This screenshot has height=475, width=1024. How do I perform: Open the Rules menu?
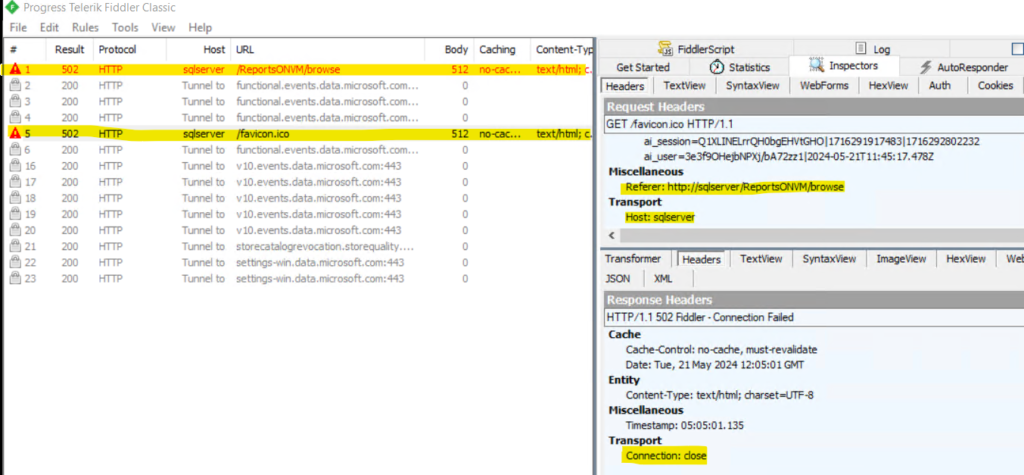click(85, 27)
